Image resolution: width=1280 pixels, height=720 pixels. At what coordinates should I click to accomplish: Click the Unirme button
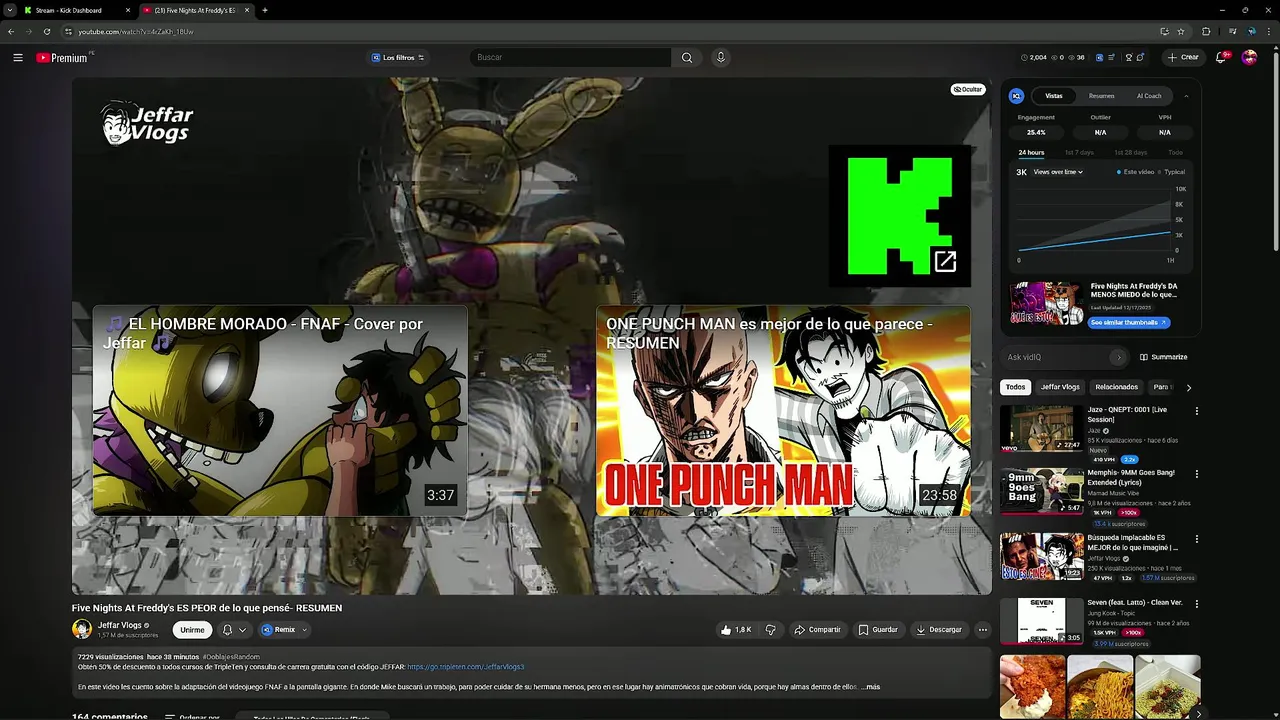pyautogui.click(x=192, y=630)
